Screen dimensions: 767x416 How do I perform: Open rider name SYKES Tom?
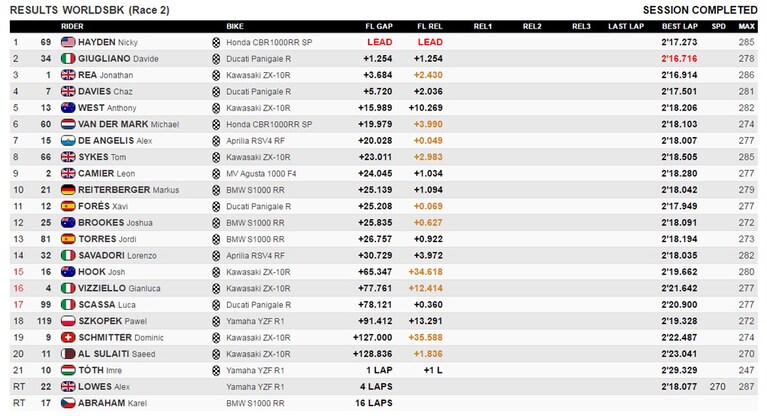[102, 157]
